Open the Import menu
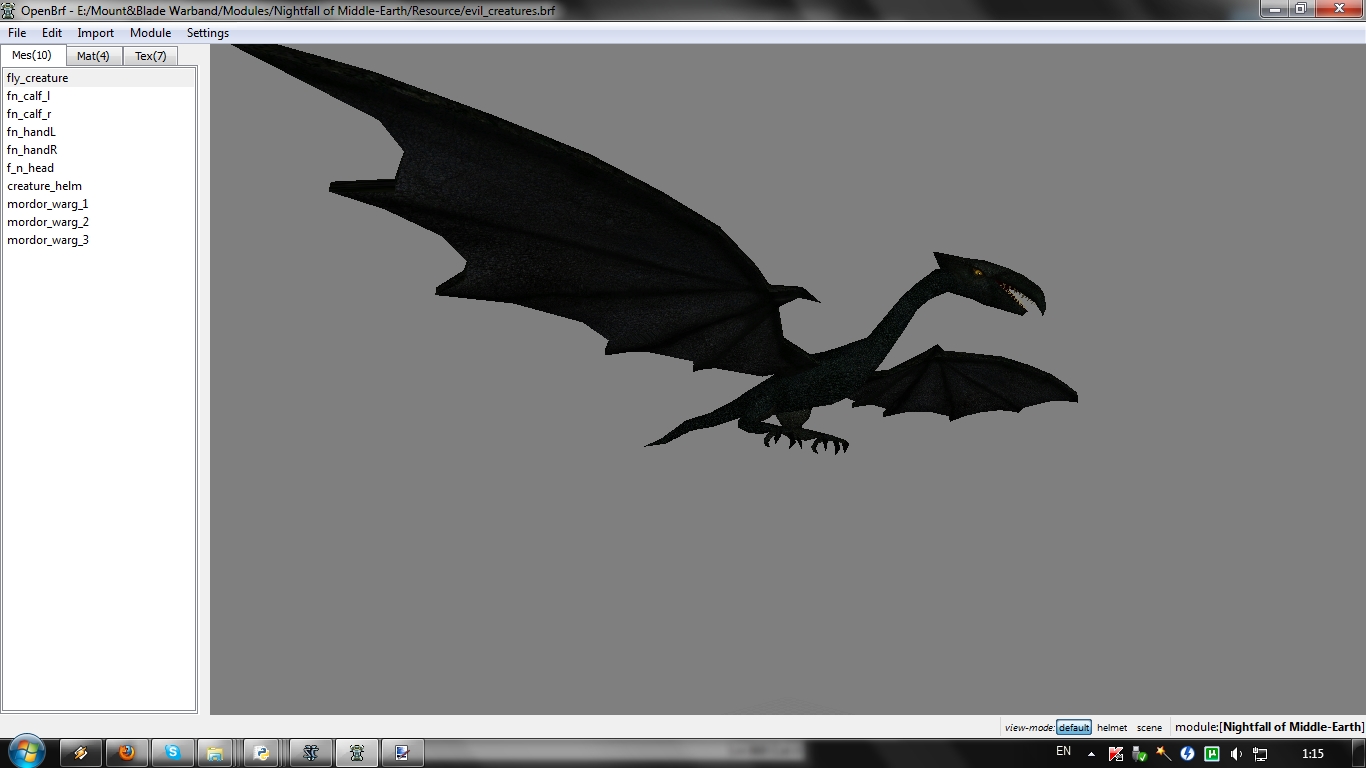1366x768 pixels. (96, 33)
